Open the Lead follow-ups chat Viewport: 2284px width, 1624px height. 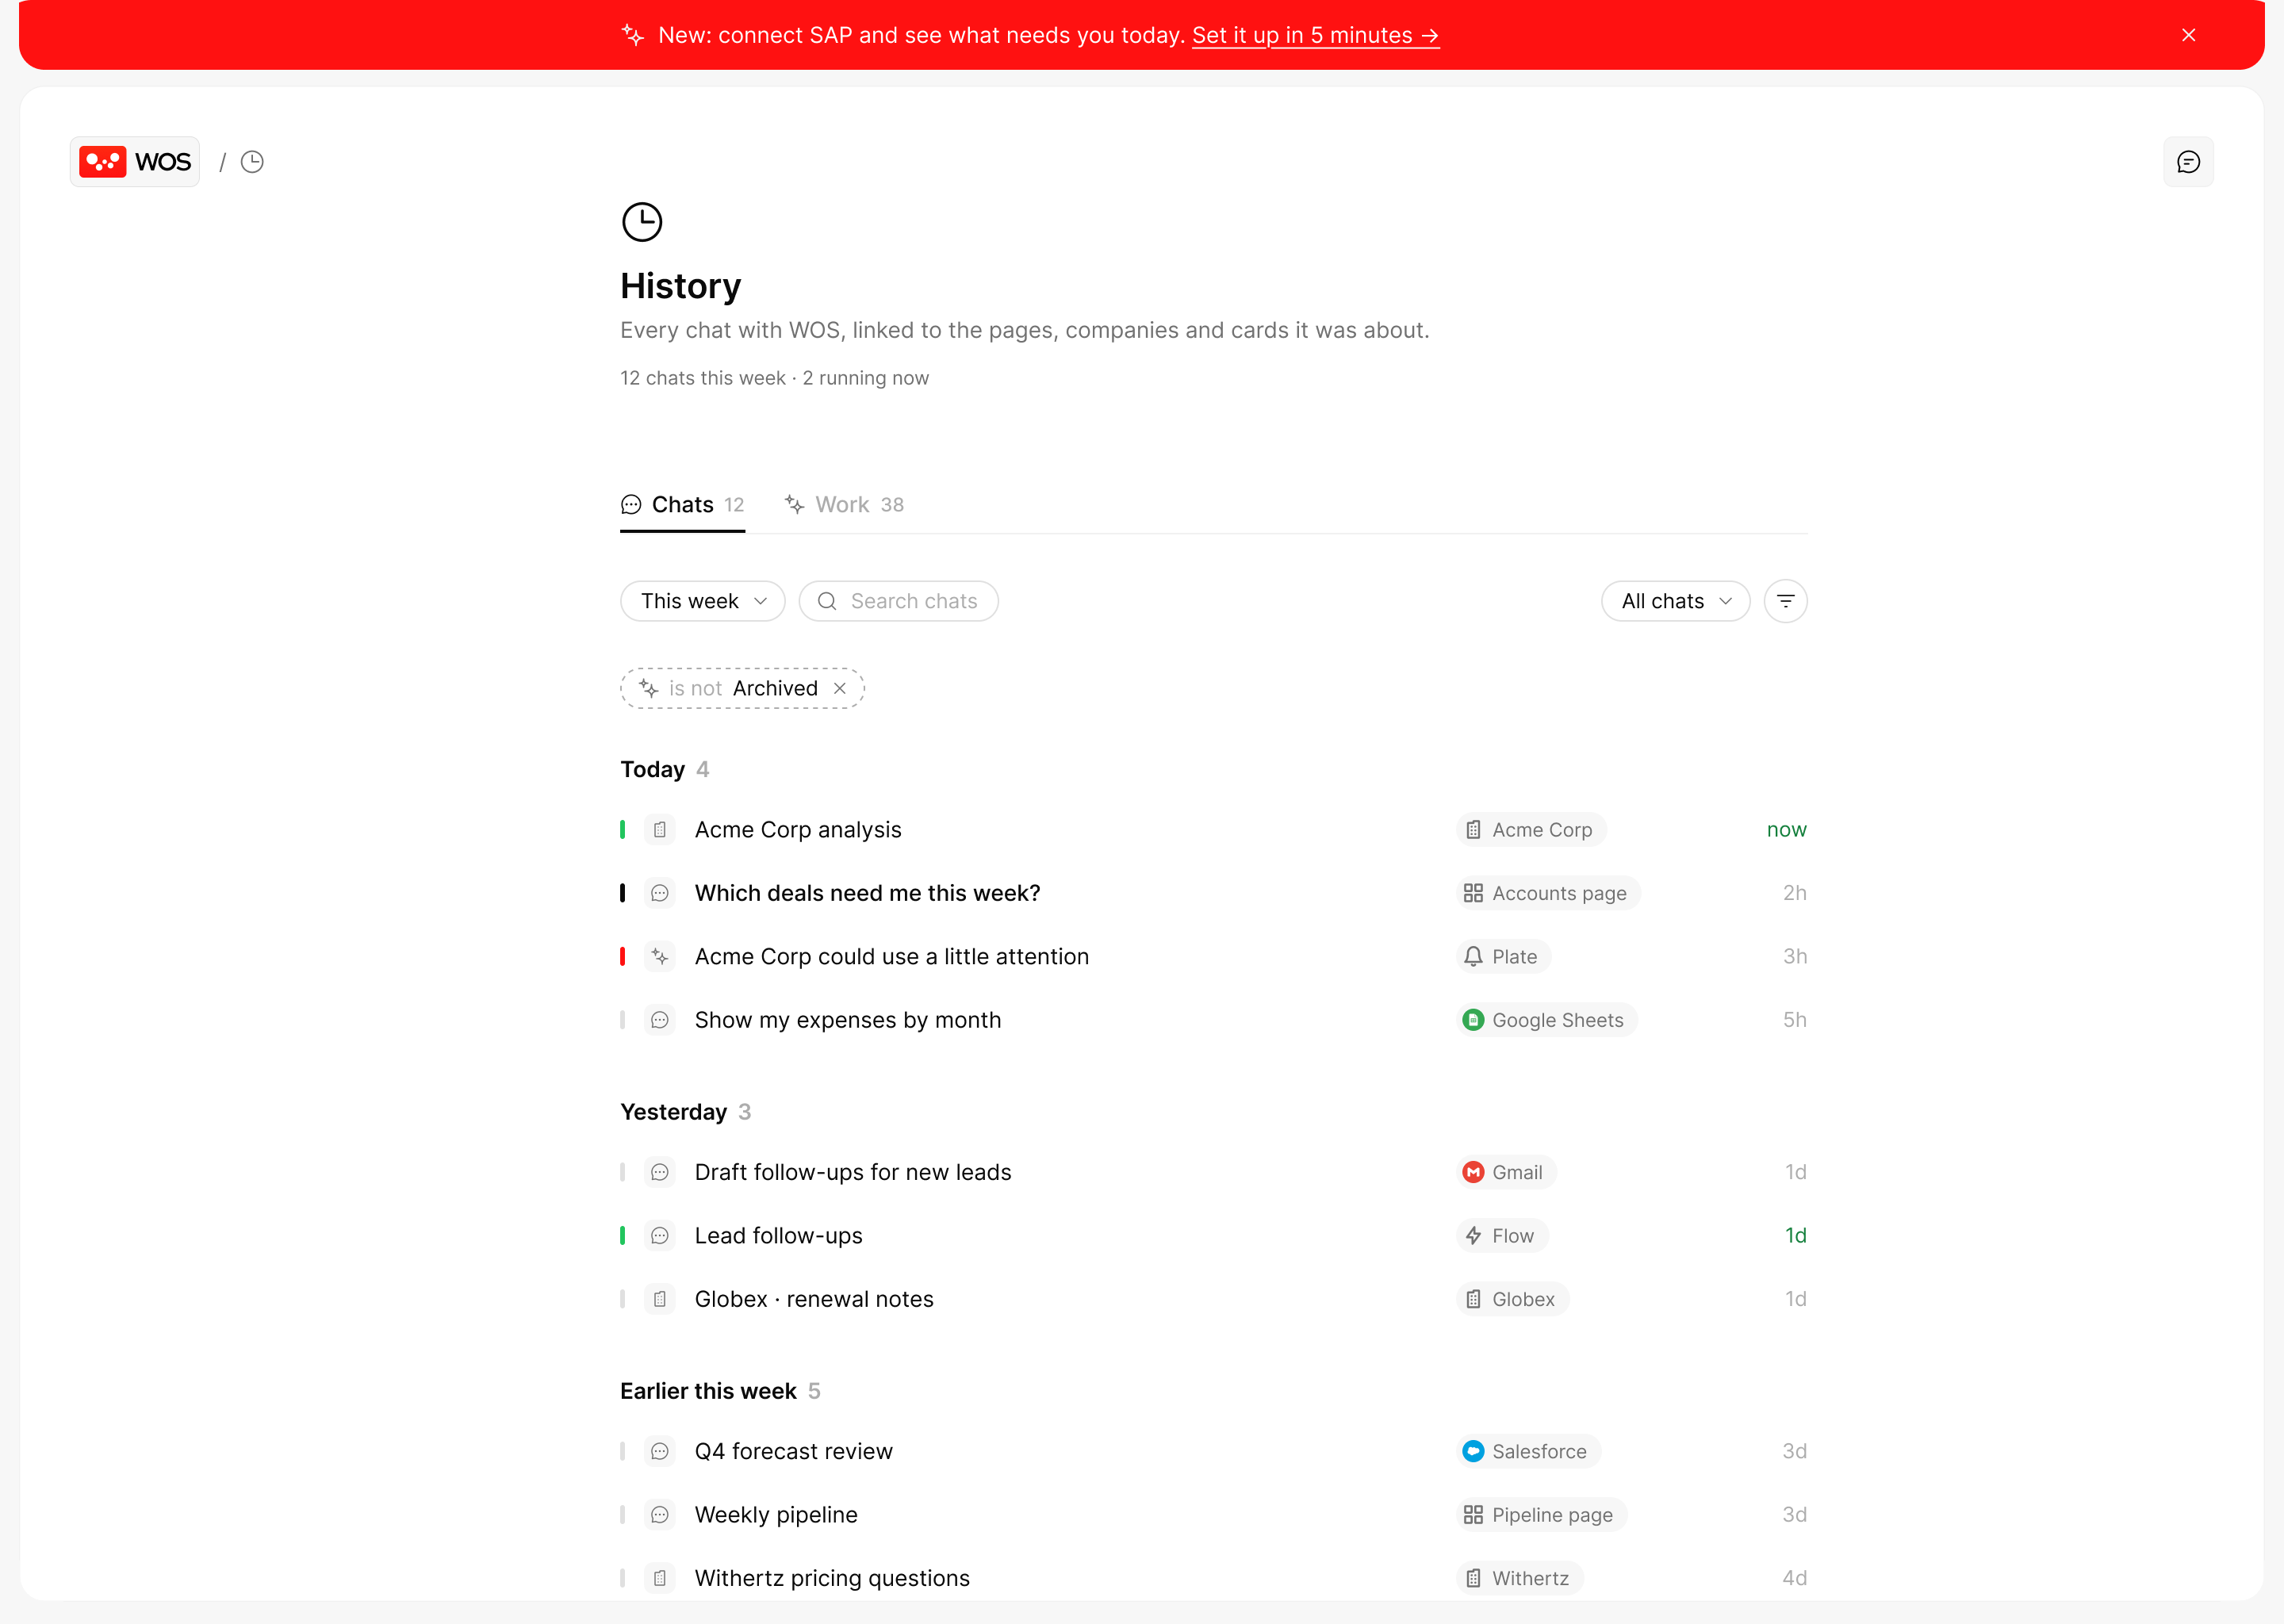(x=1213, y=1236)
